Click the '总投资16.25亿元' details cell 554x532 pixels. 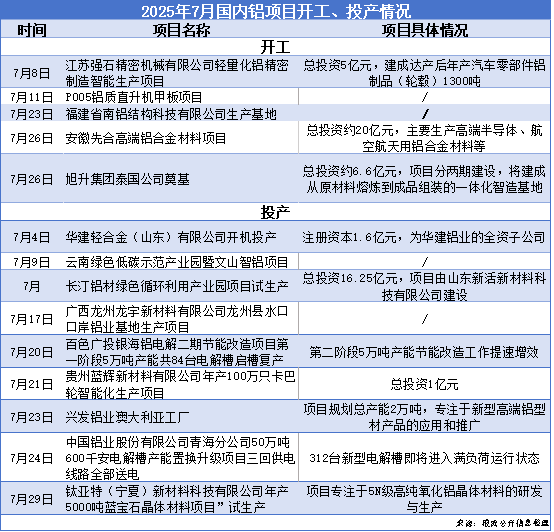pos(424,286)
